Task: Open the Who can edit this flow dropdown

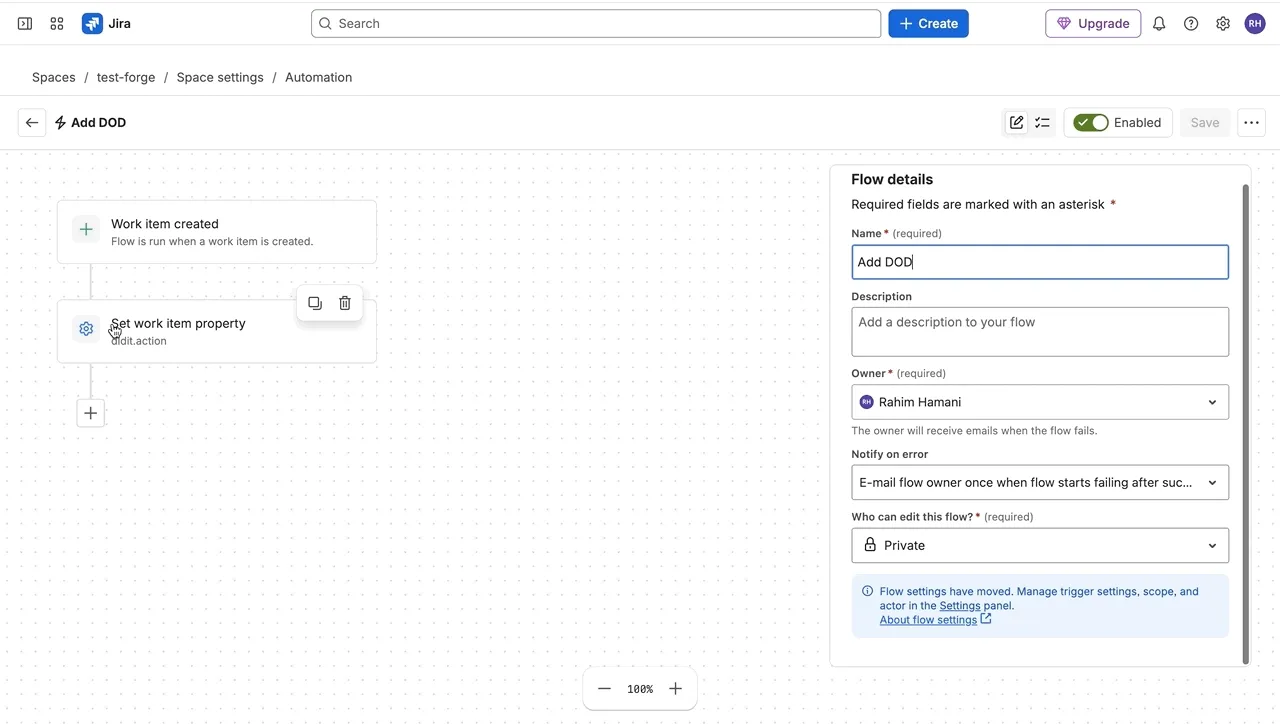Action: (1040, 545)
